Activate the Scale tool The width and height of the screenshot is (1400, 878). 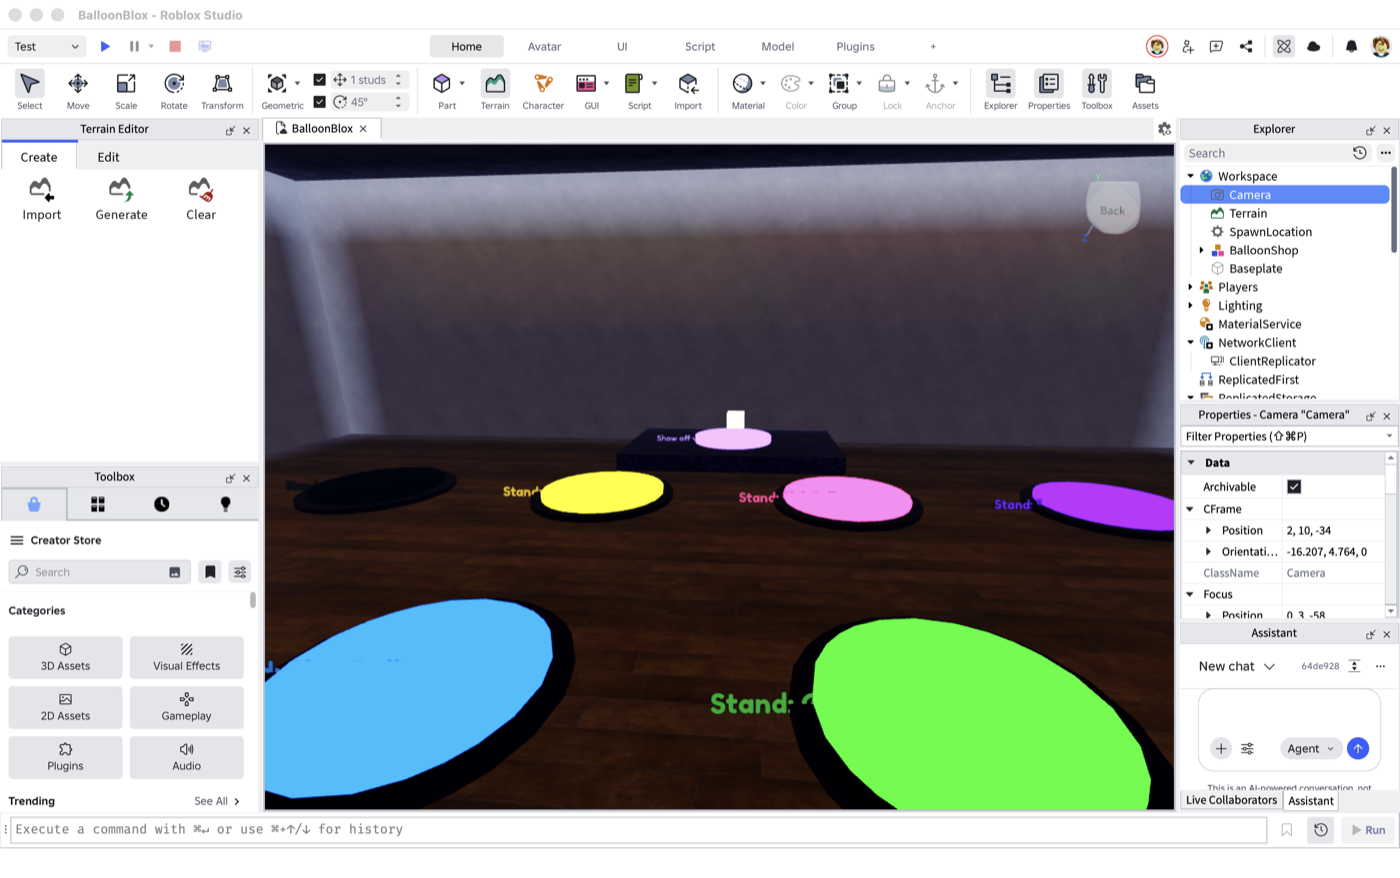point(126,90)
